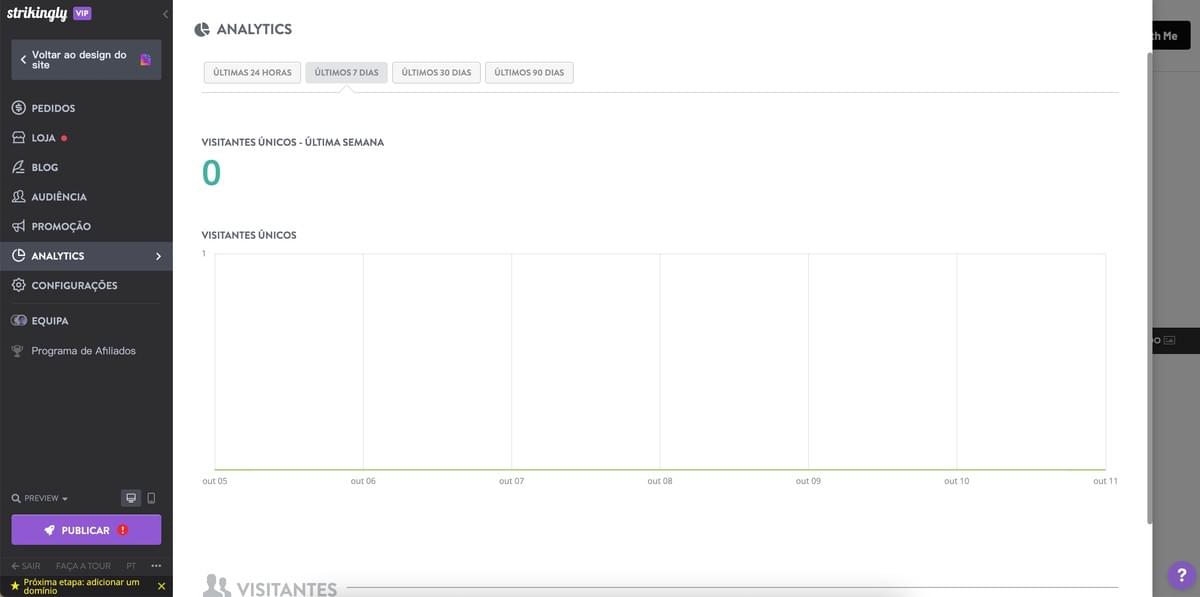This screenshot has height=597, width=1200.
Task: Click the unique visitors count 0
Action: (211, 174)
